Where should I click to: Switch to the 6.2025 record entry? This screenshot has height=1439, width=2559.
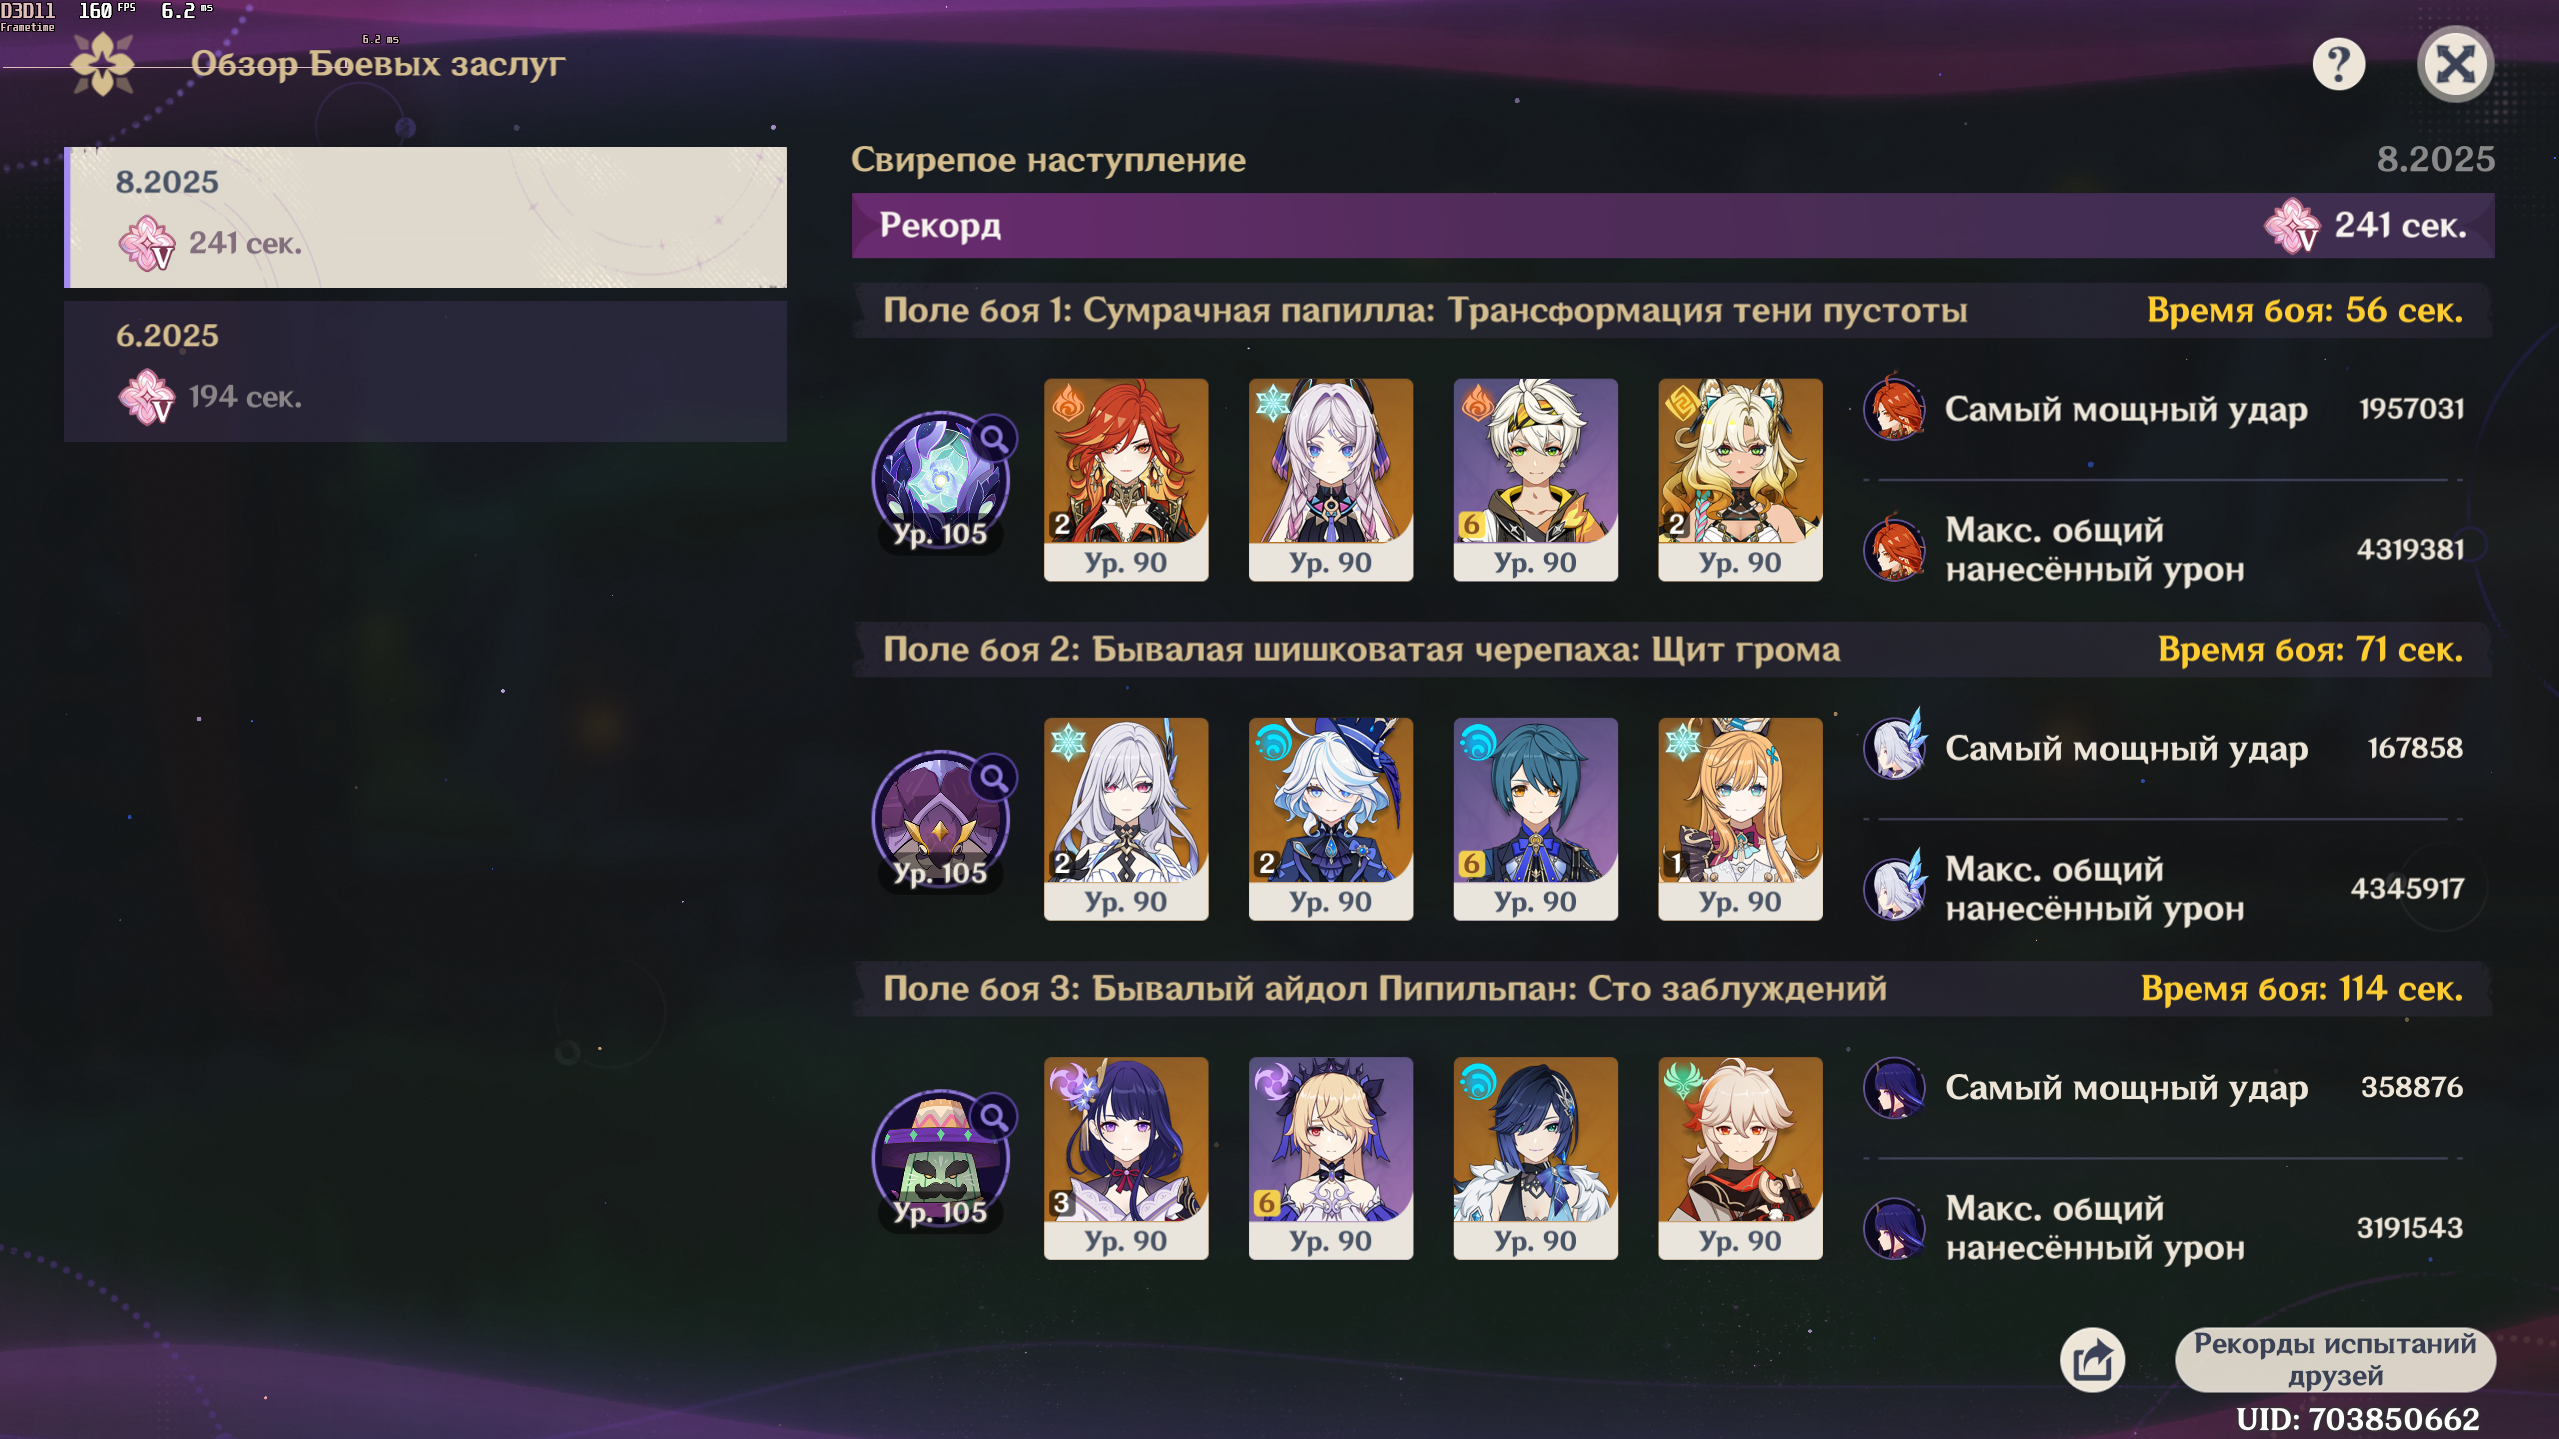(426, 372)
